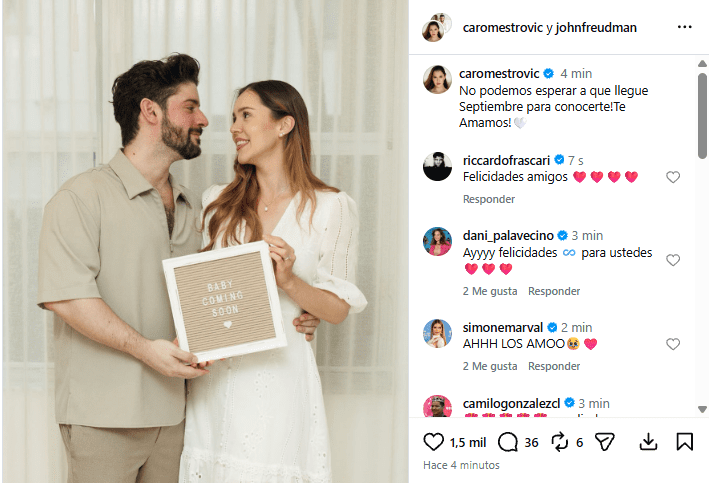Viewport: 709px width, 483px height.
Task: Open johnfreudman profile from the header
Action: 596,28
